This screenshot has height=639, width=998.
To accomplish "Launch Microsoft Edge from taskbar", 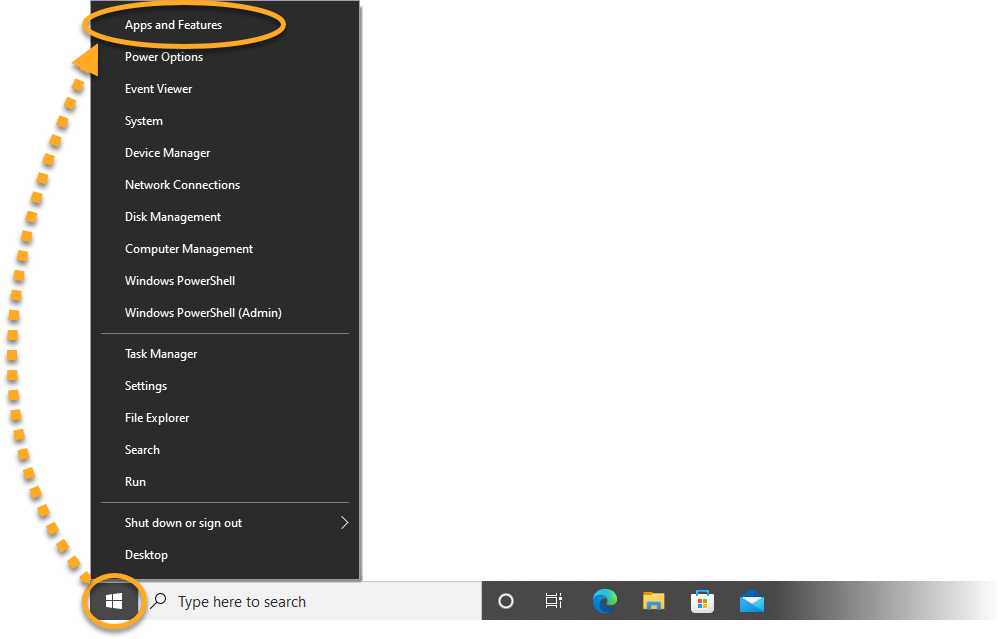I will 605,601.
